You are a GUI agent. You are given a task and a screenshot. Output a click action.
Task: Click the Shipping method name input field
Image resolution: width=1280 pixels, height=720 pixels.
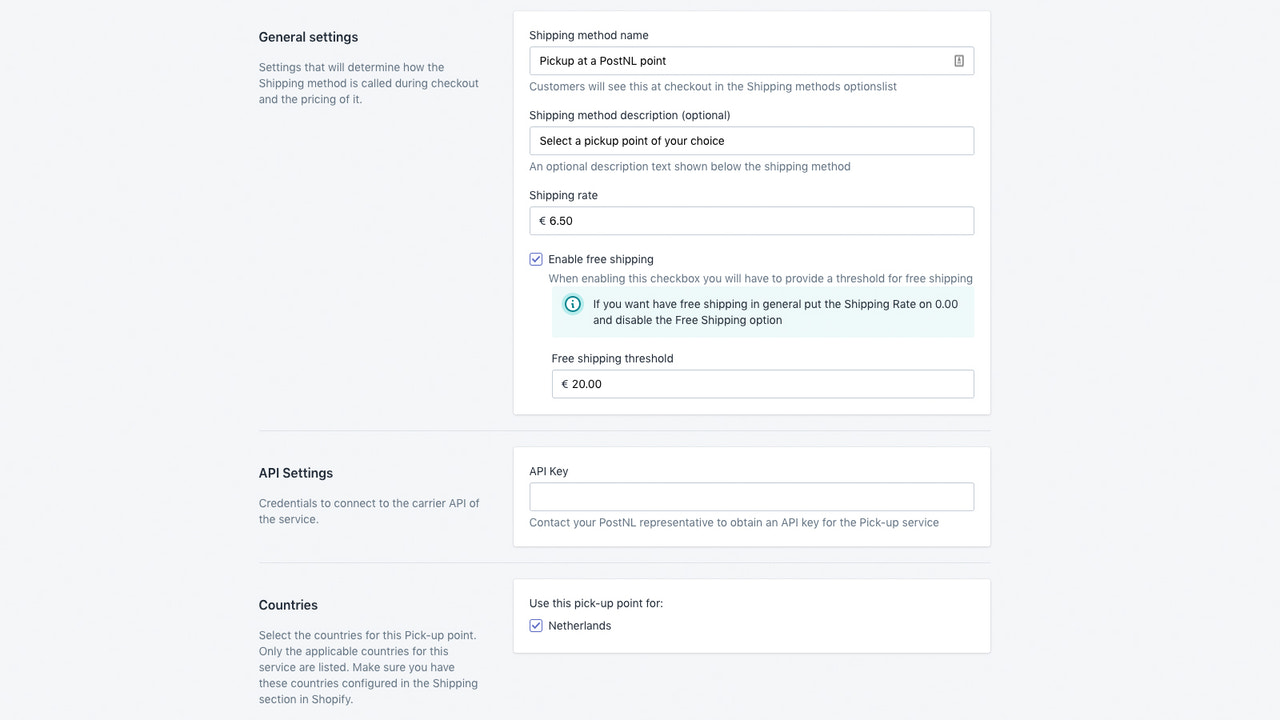[x=751, y=61]
